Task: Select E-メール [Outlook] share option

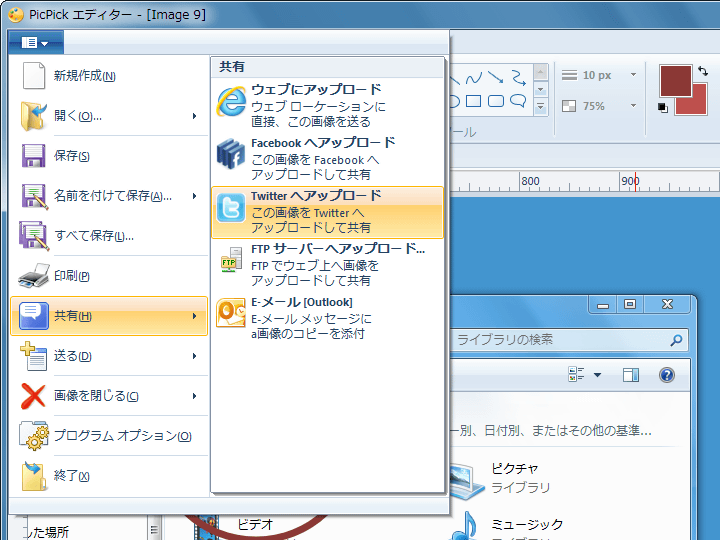Action: (327, 318)
